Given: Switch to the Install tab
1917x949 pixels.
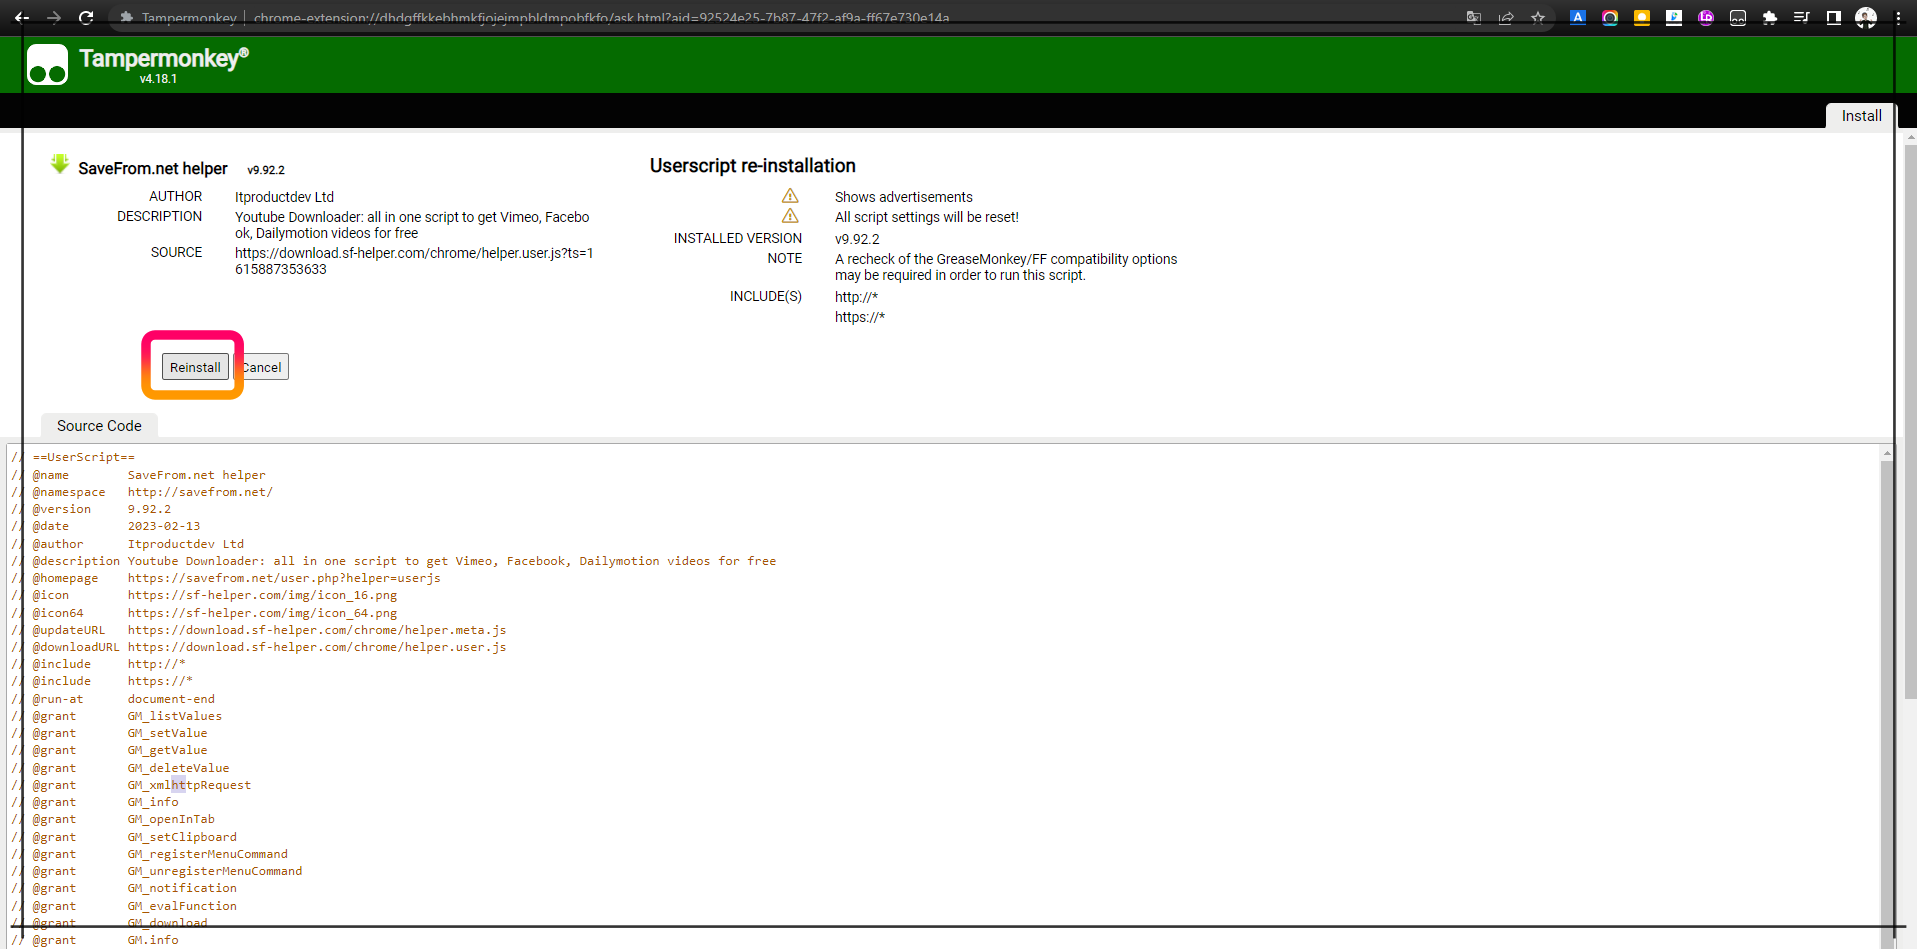Looking at the screenshot, I should pos(1861,116).
